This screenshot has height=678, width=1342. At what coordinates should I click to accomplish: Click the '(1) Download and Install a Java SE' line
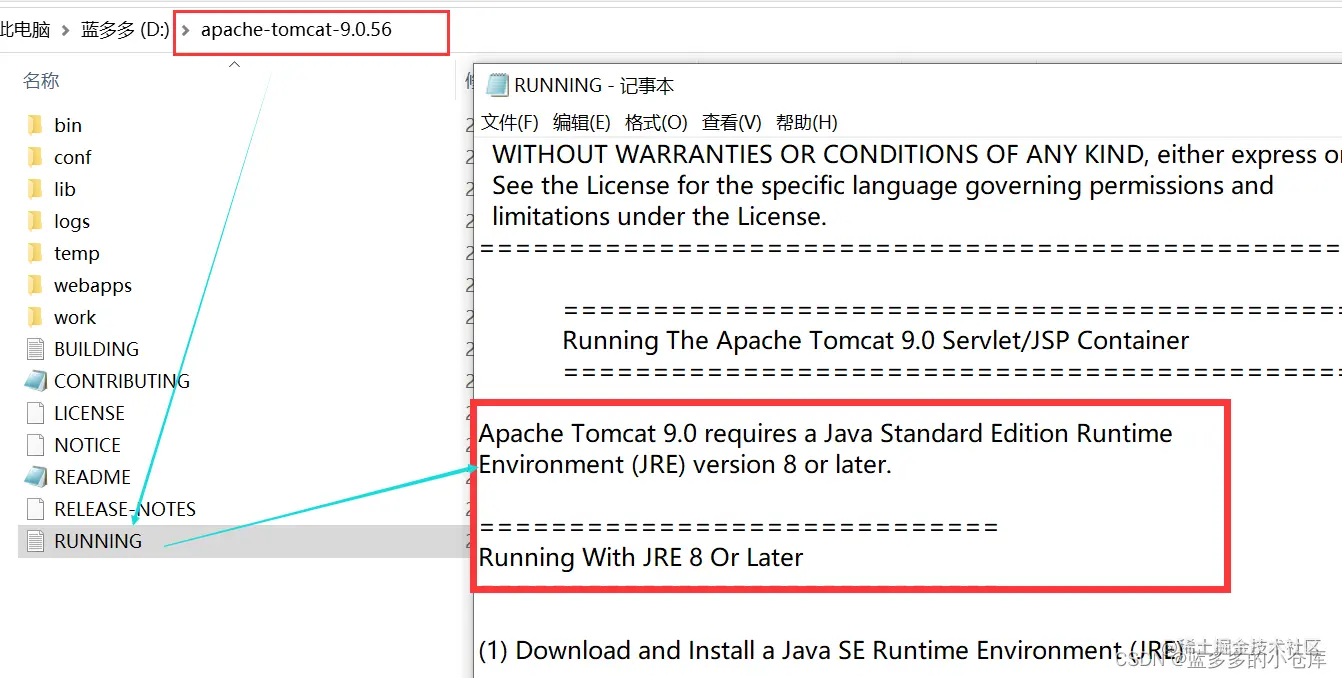(x=831, y=650)
